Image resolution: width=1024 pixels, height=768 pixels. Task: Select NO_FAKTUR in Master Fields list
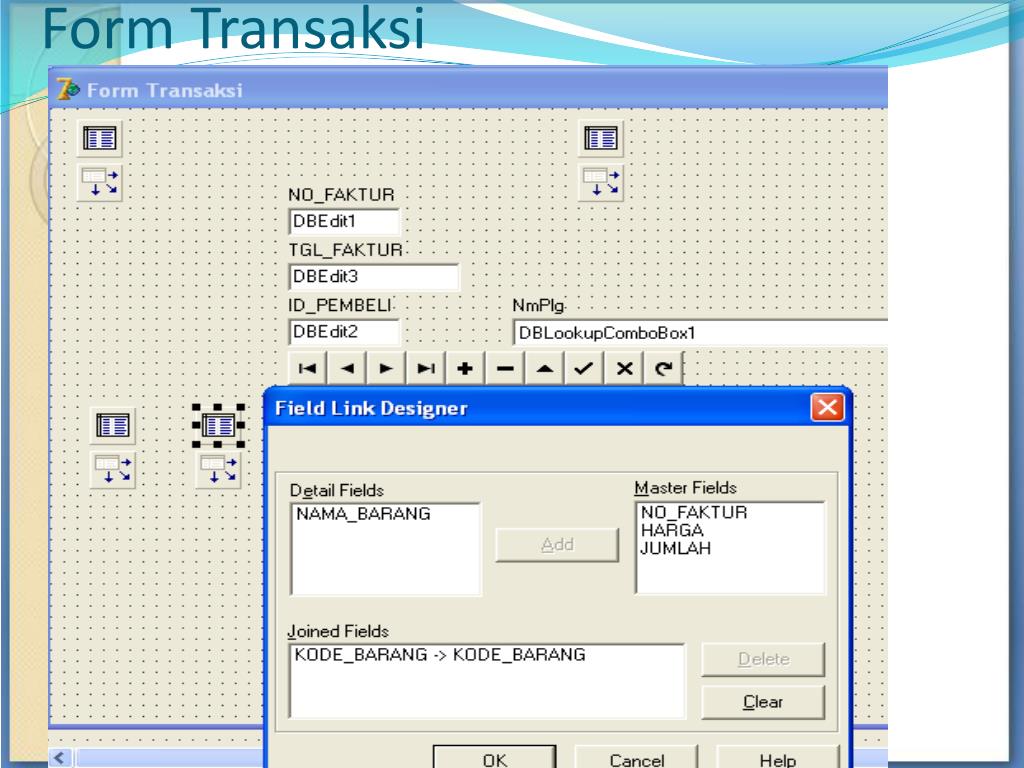pos(694,513)
